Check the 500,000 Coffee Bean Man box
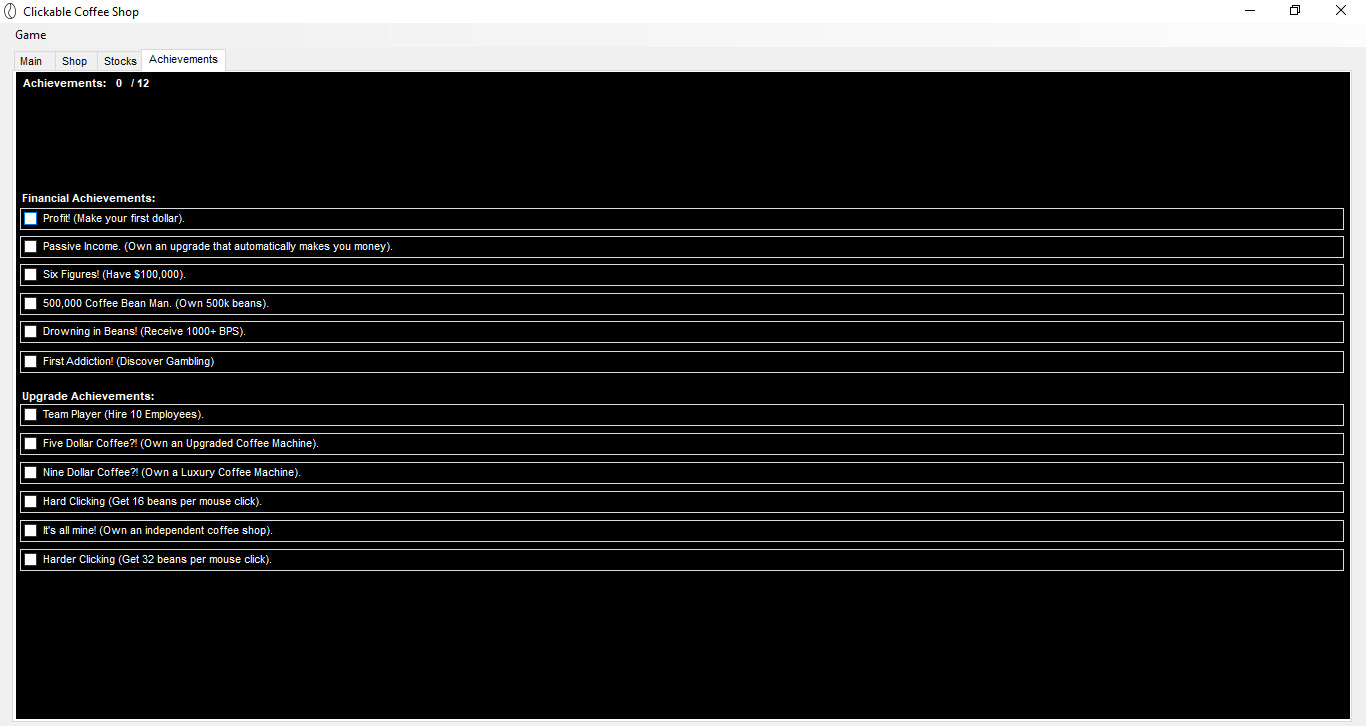The width and height of the screenshot is (1366, 726). pyautogui.click(x=30, y=303)
